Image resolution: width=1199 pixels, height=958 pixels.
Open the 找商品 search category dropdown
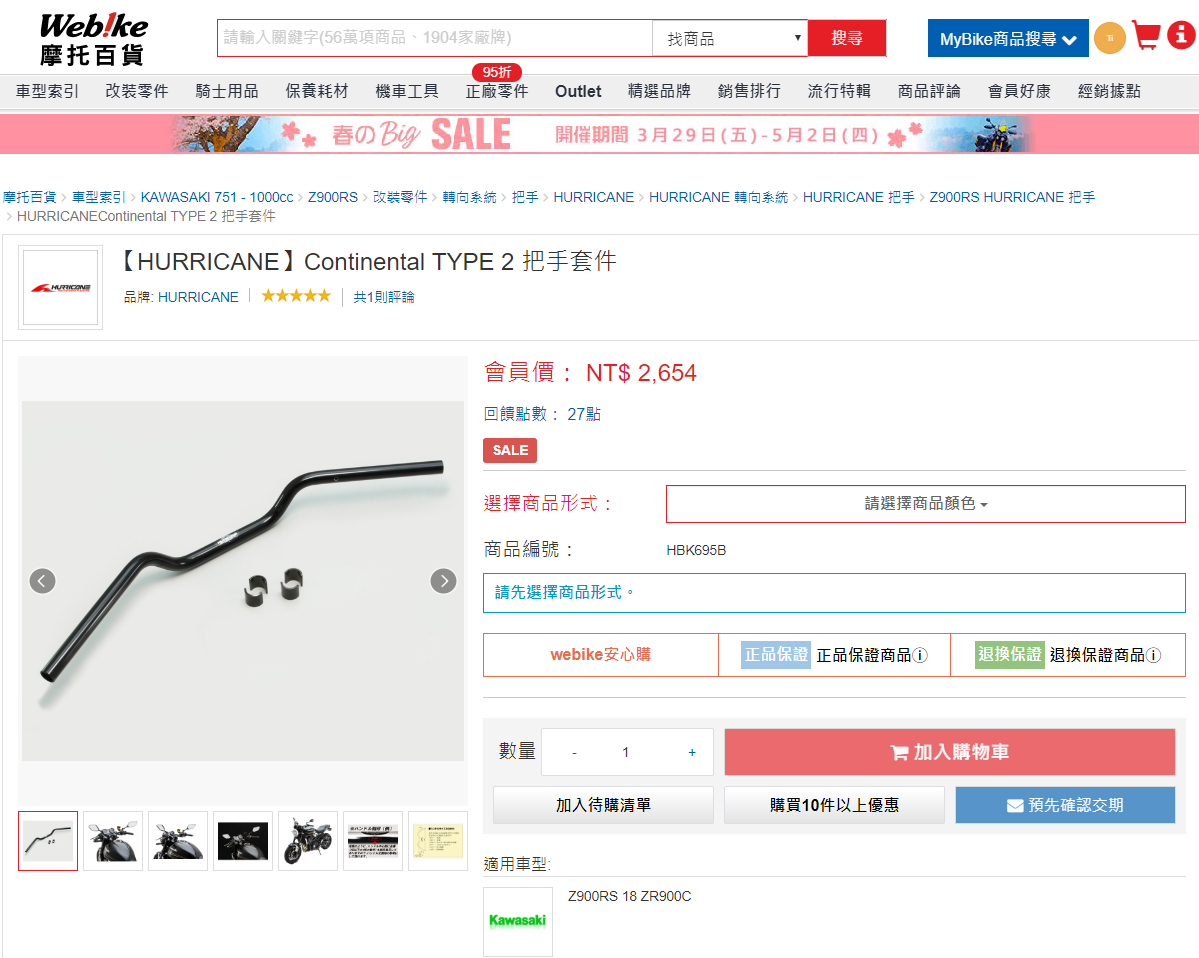pyautogui.click(x=730, y=38)
